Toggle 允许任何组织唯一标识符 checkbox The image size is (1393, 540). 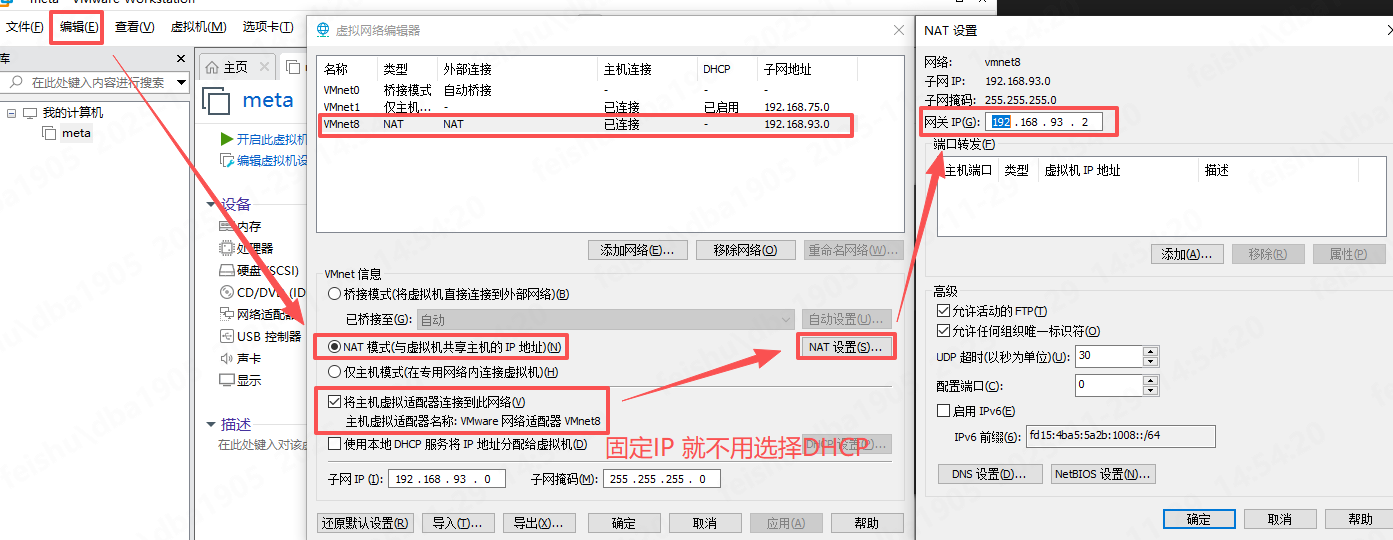click(x=943, y=331)
